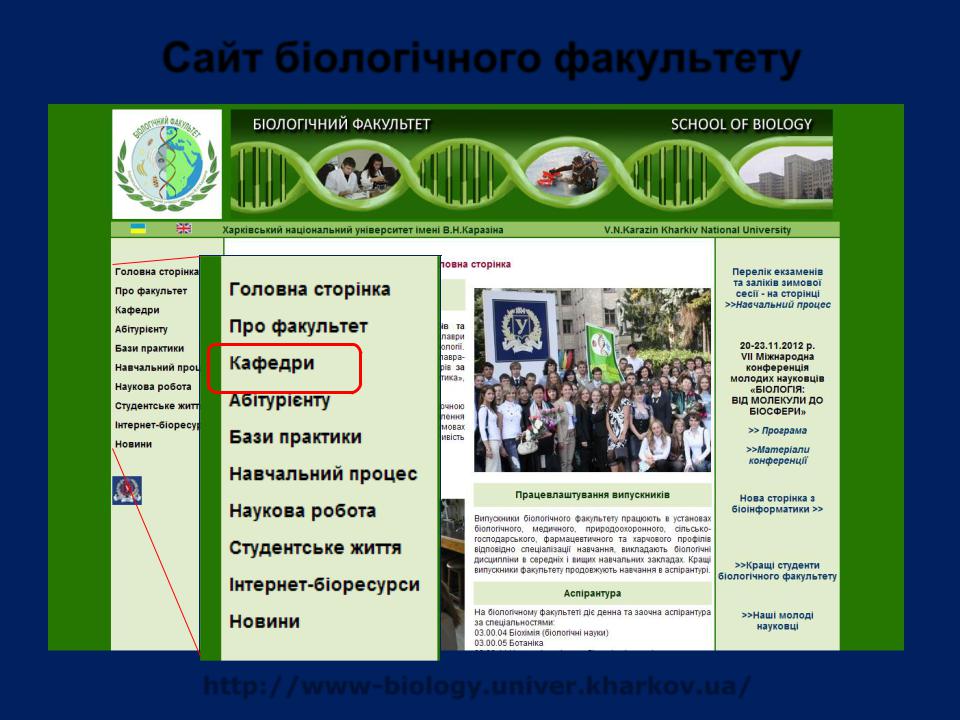Switch to English via UK flag icon
Image resolution: width=960 pixels, height=720 pixels.
click(x=184, y=228)
